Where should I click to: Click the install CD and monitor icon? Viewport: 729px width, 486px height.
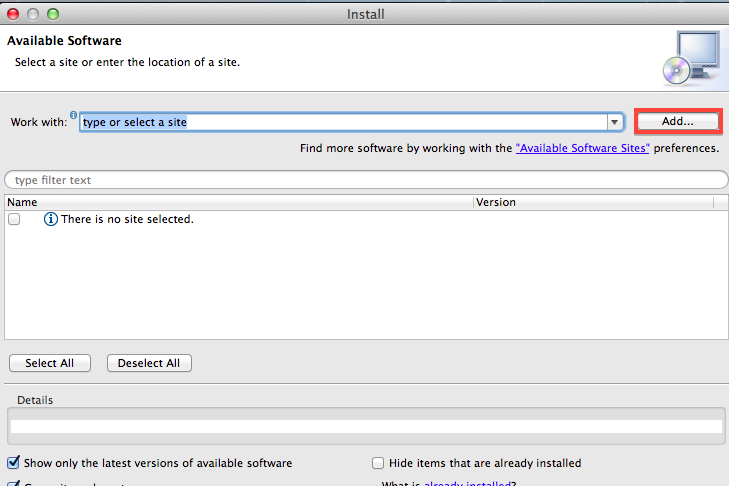tap(691, 58)
